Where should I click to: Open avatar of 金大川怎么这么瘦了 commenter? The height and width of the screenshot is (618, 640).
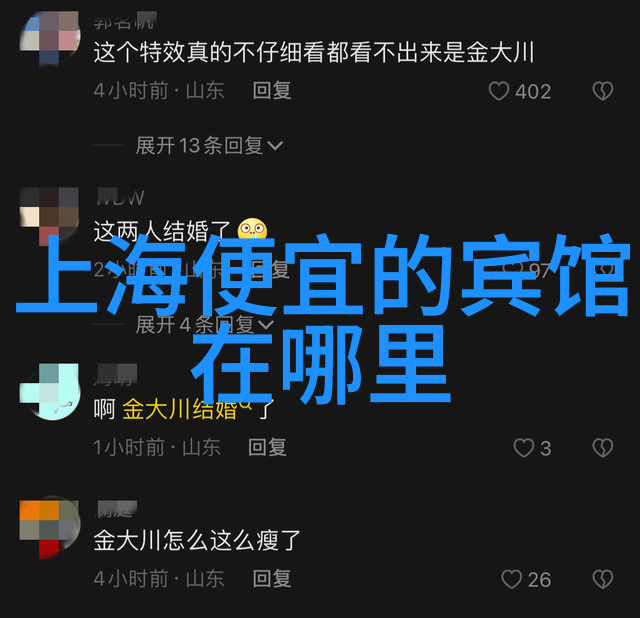tap(50, 528)
